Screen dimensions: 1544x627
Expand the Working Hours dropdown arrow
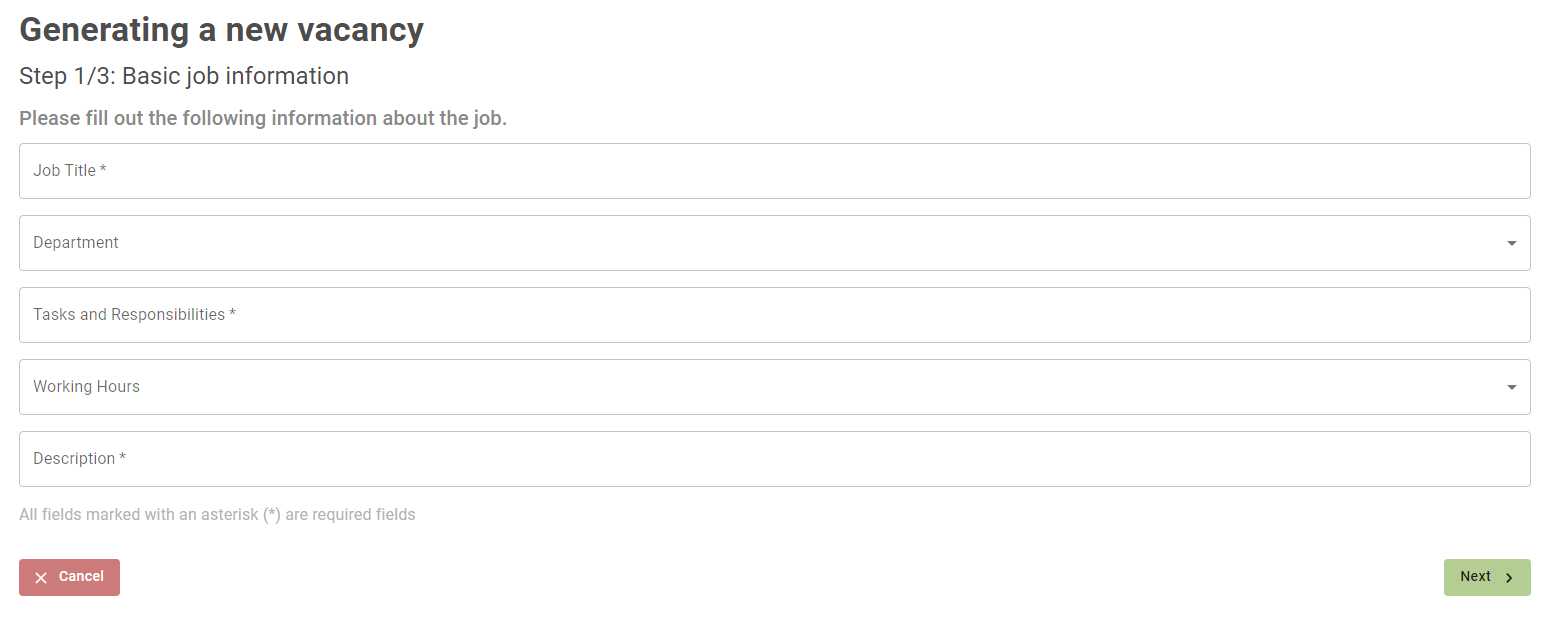click(x=1511, y=387)
